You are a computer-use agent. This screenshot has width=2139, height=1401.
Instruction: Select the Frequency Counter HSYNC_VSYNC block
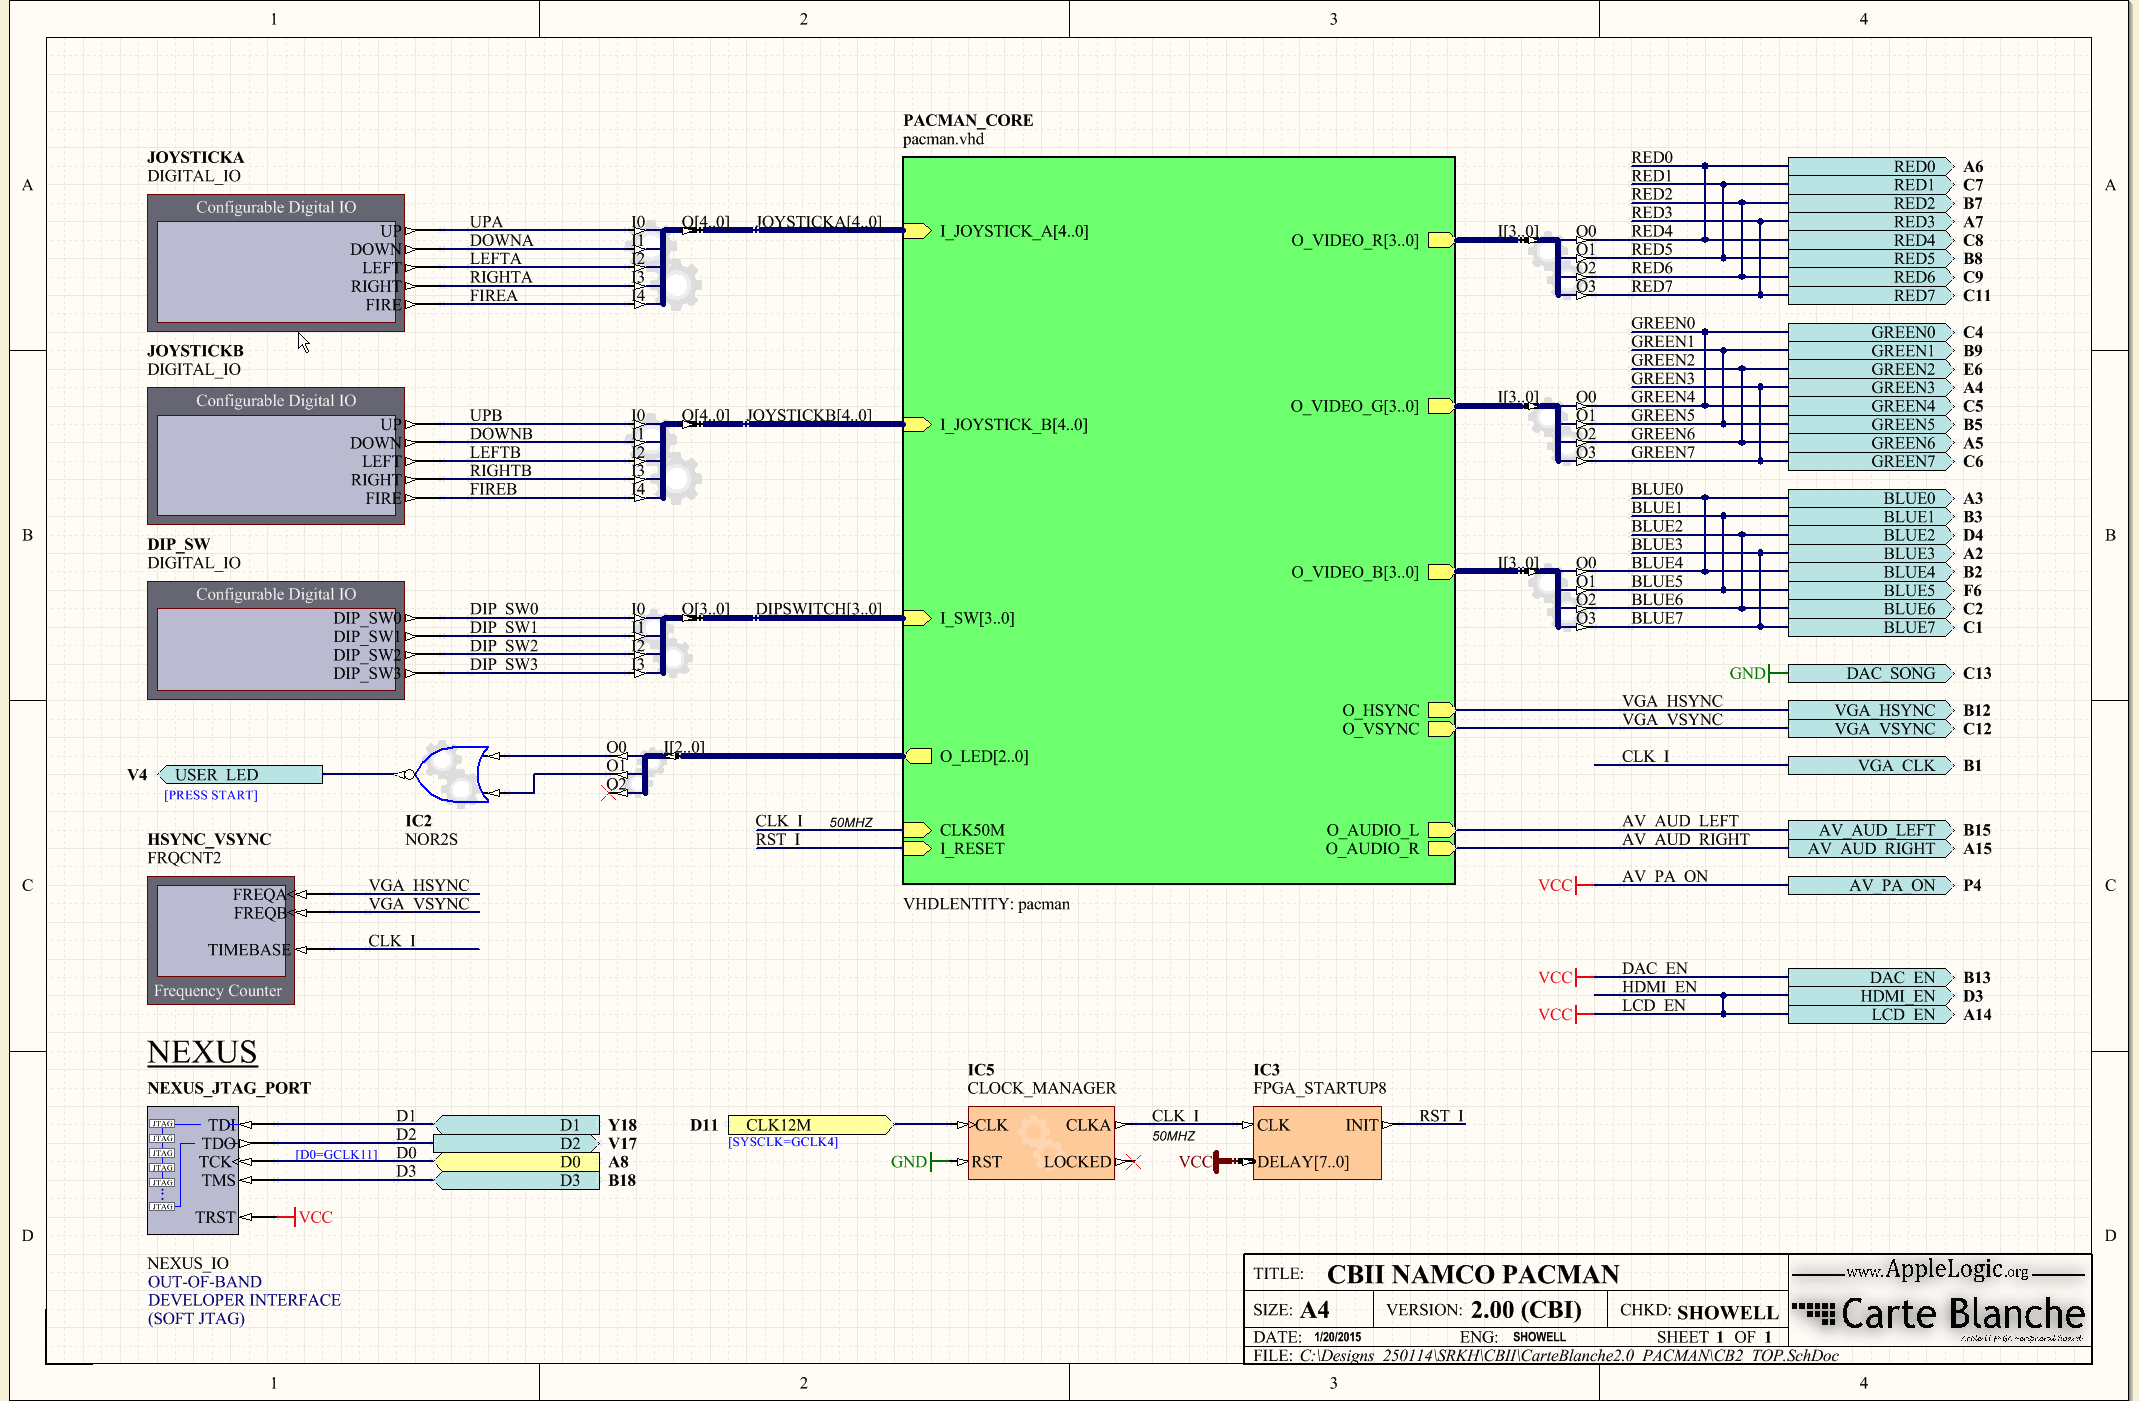click(221, 940)
